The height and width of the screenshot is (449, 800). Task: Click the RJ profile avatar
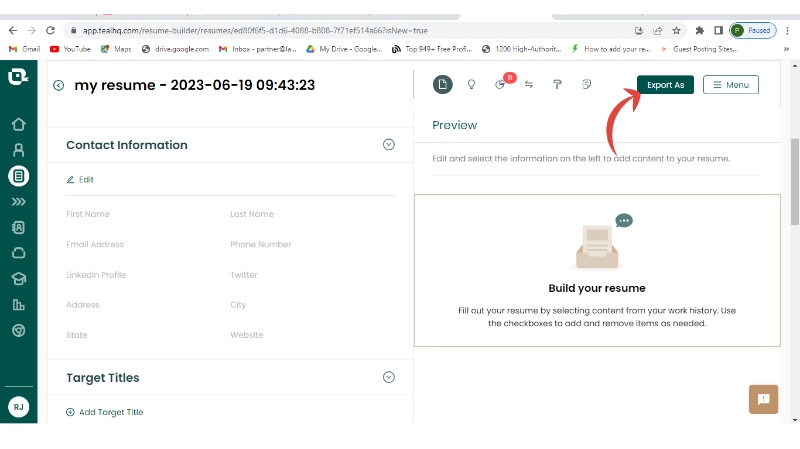pos(18,406)
